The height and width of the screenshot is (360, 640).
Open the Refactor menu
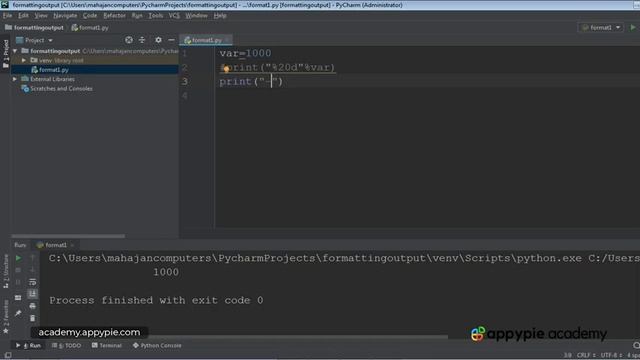pos(114,16)
